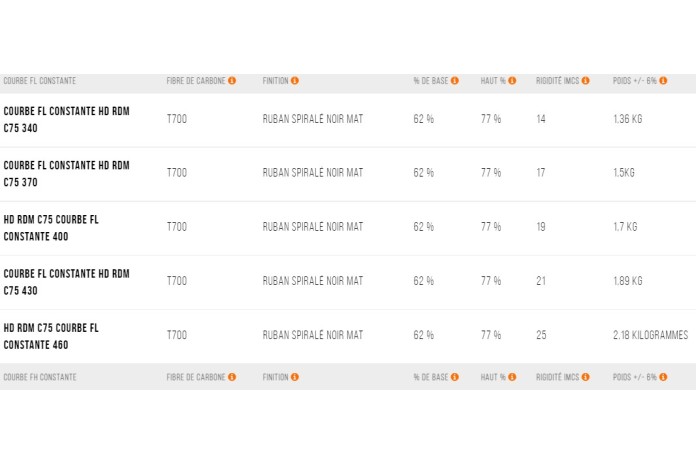Screen dimensions: 696x464
Task: Click the Courbe FH Constante section header
Action: [x=40, y=377]
